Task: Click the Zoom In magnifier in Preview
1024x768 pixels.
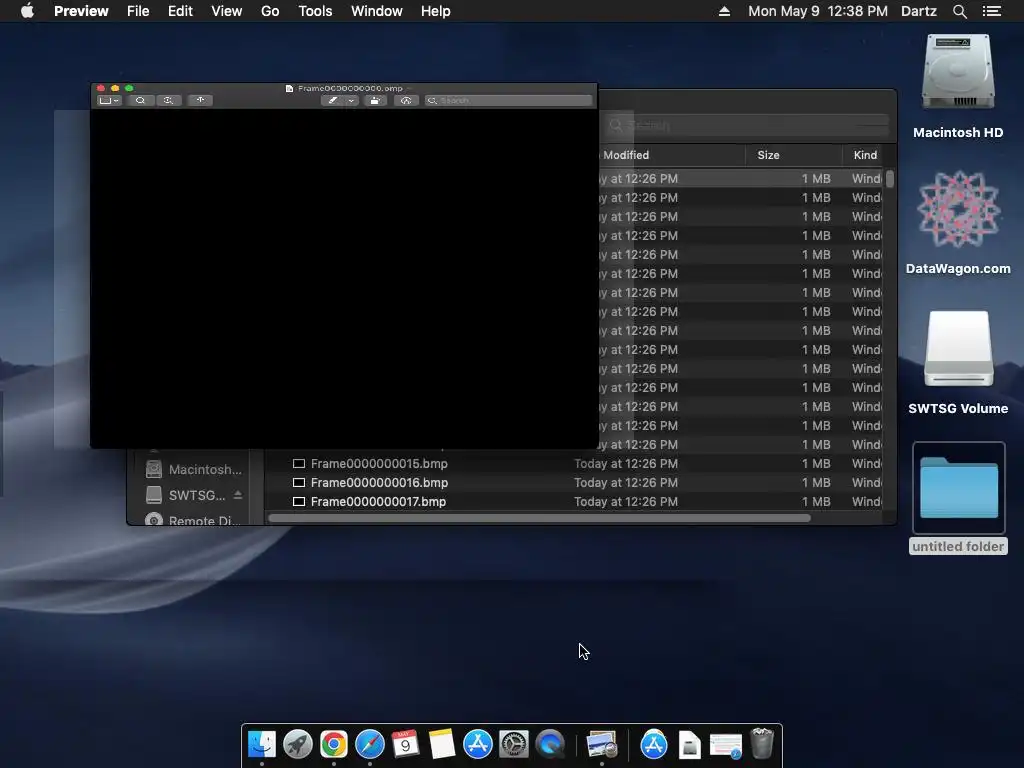Action: (x=168, y=101)
